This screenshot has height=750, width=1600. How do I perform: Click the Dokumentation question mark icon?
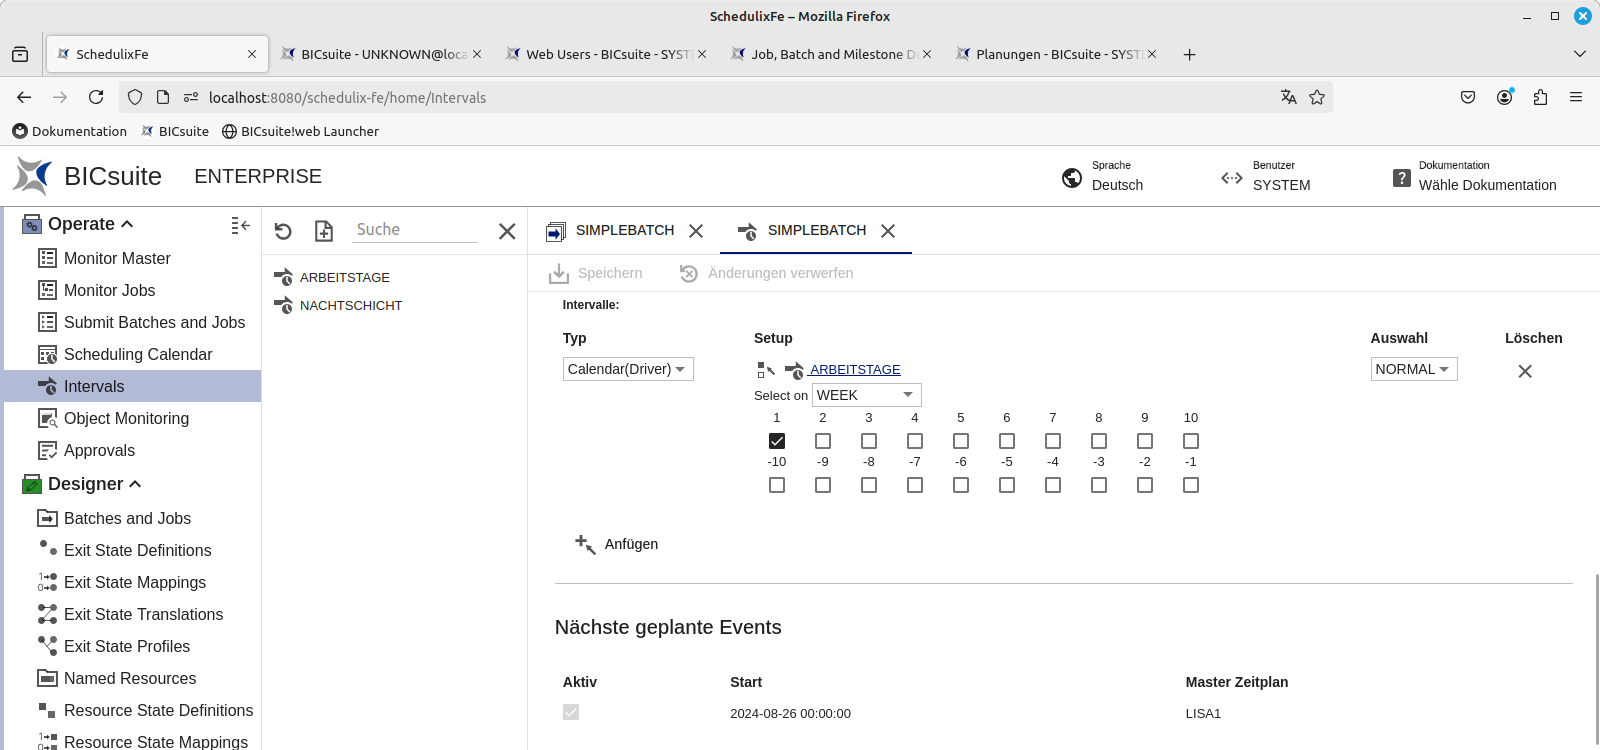tap(1402, 178)
